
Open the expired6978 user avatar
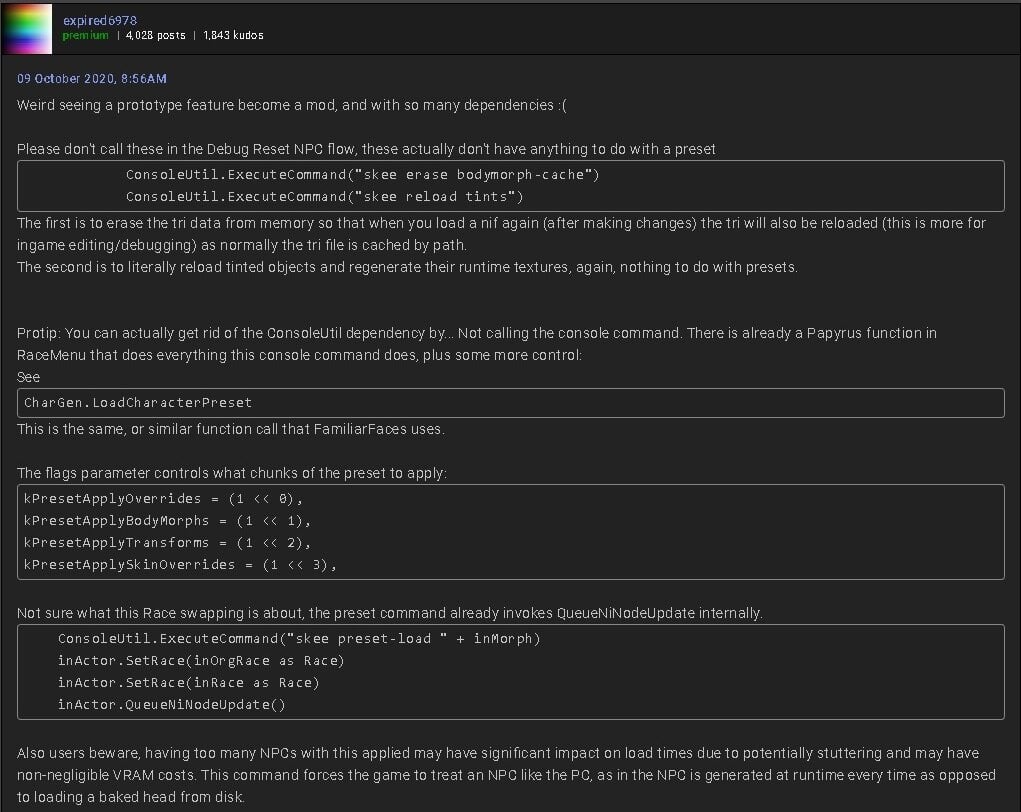[x=27, y=29]
